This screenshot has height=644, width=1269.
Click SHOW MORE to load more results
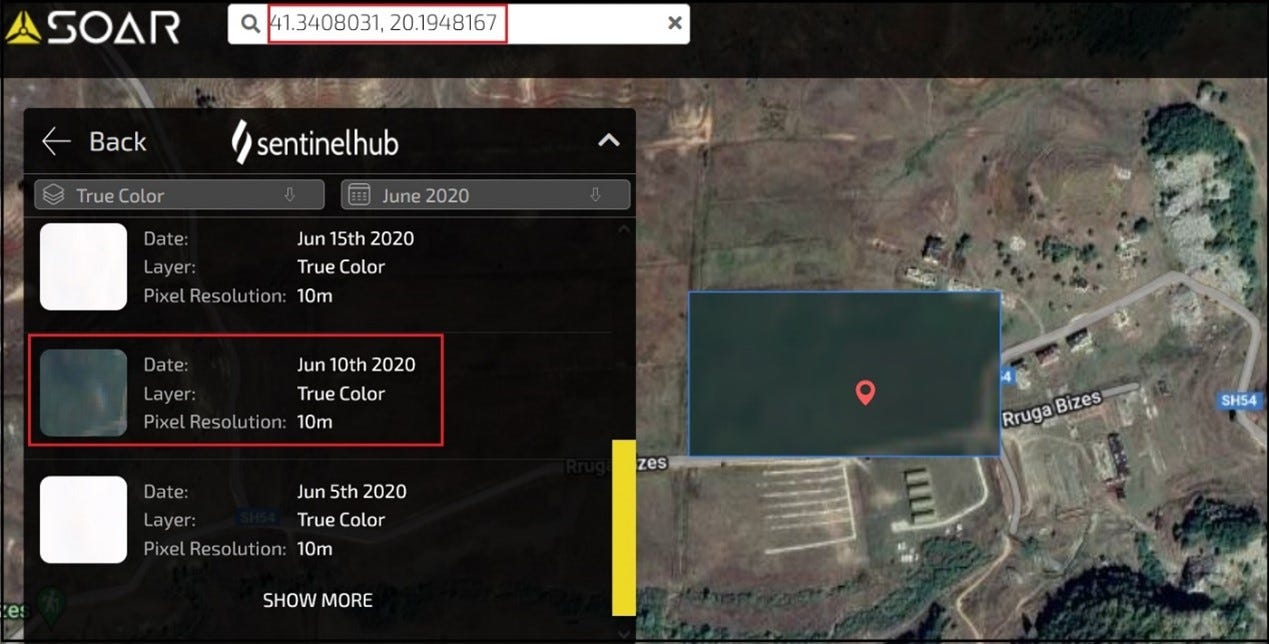[x=318, y=600]
